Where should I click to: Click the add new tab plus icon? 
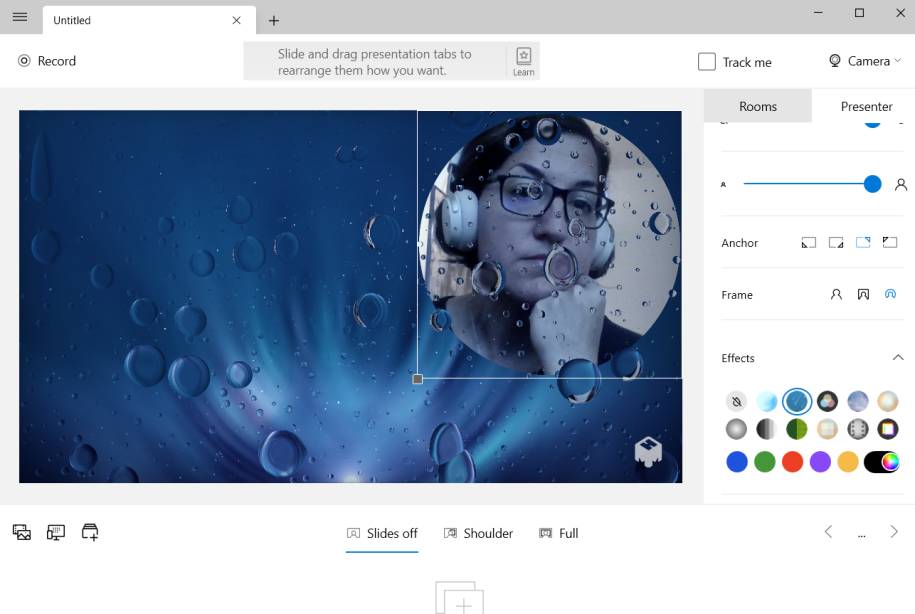273,20
